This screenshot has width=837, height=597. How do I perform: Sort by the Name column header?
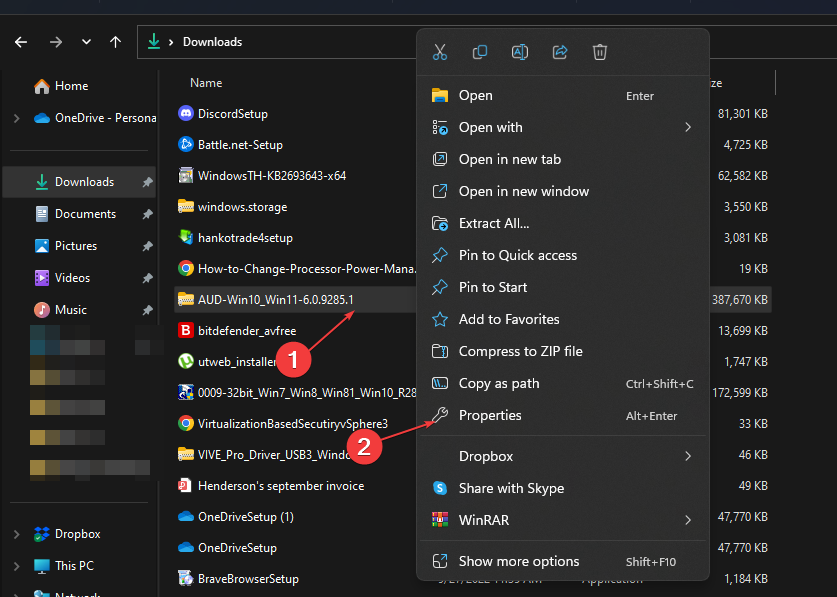coord(206,83)
